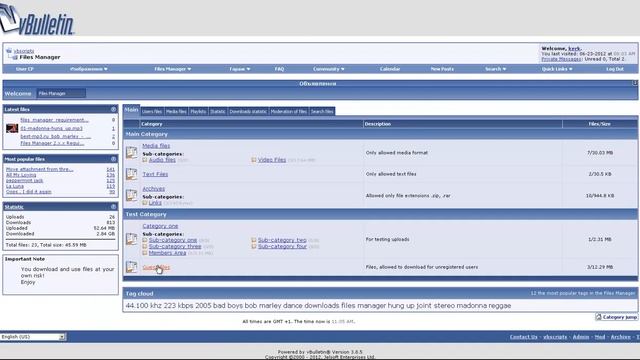The image size is (640, 360).
Task: Click the Sub-category four folder icon
Action: 254,247
